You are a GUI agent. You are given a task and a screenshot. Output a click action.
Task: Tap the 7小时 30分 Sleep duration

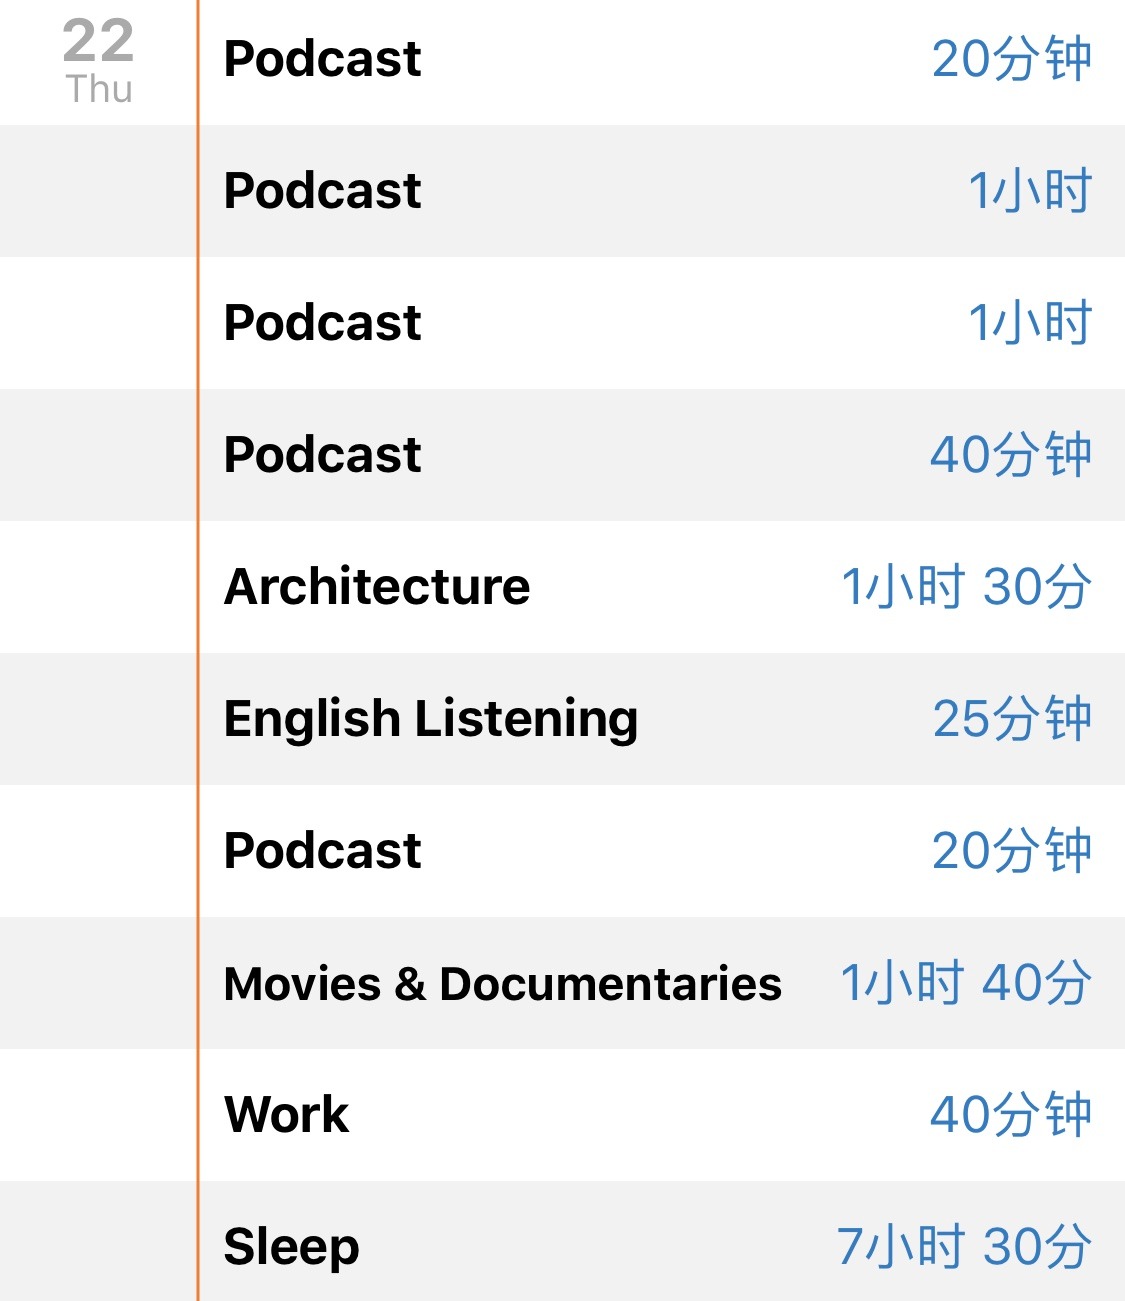tap(964, 1246)
